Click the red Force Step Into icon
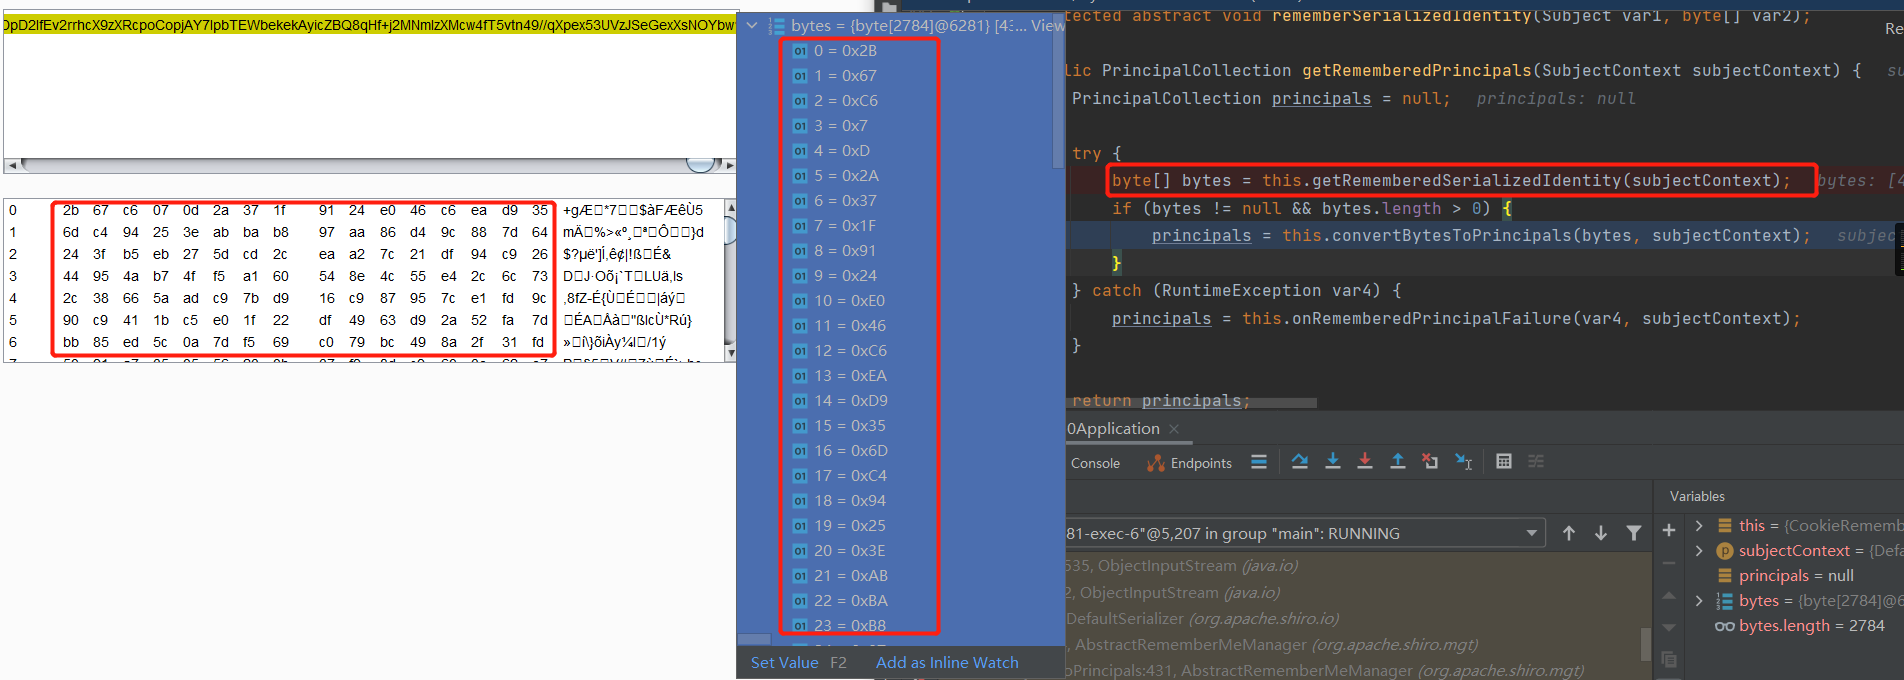1904x680 pixels. point(1365,462)
